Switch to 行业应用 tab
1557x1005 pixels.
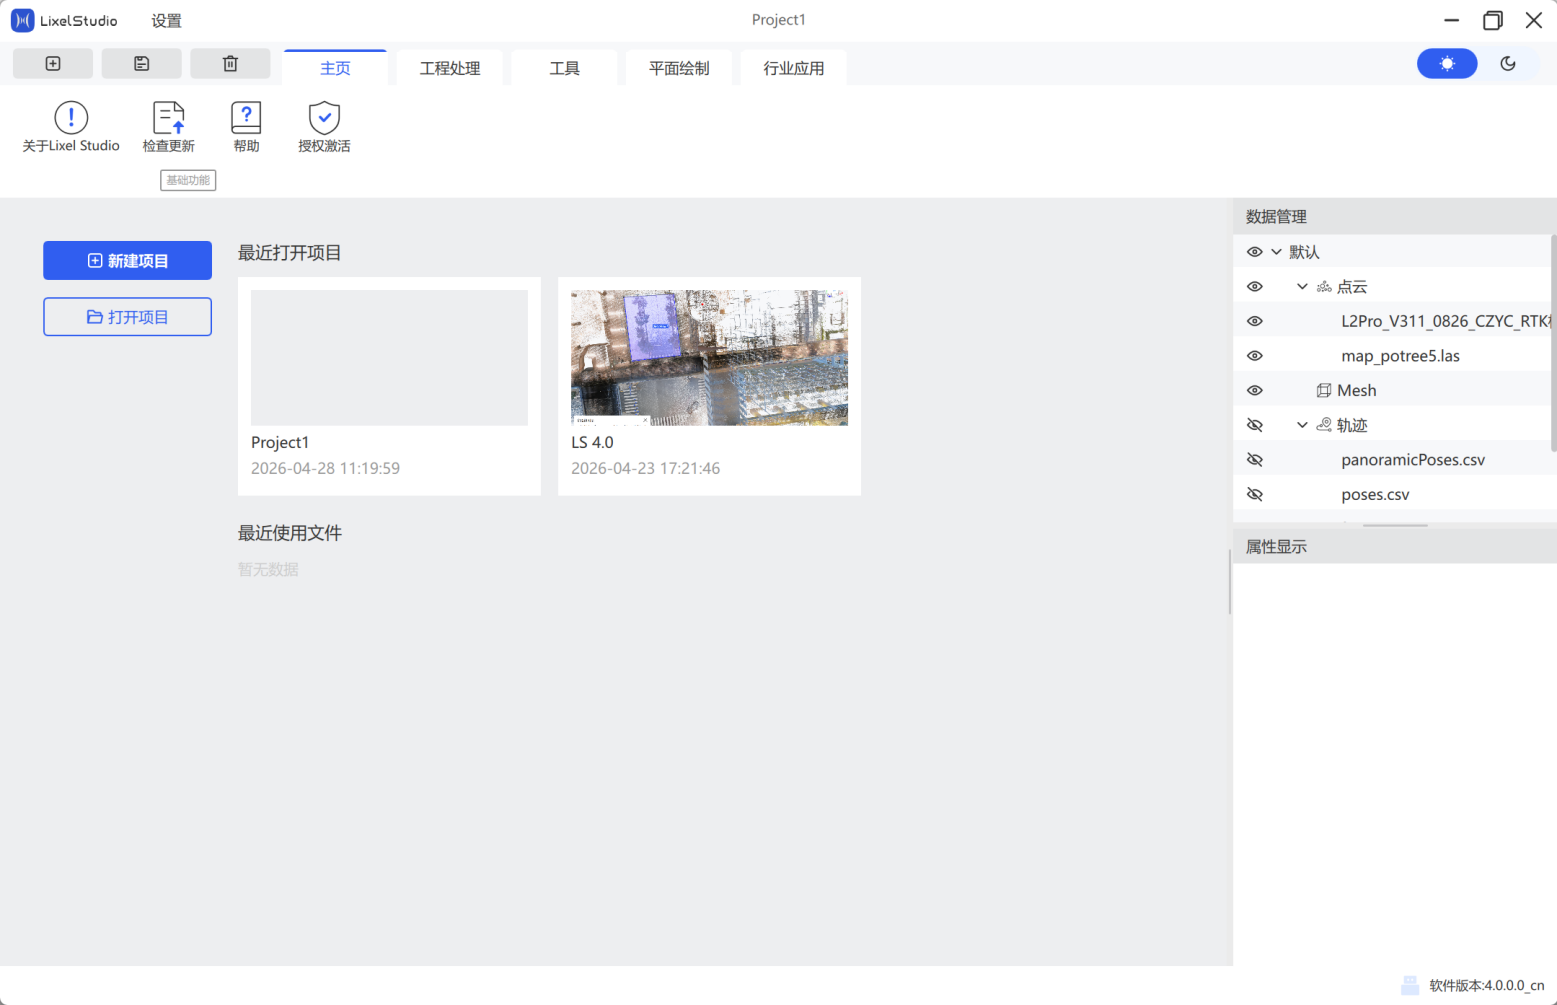[x=794, y=68]
